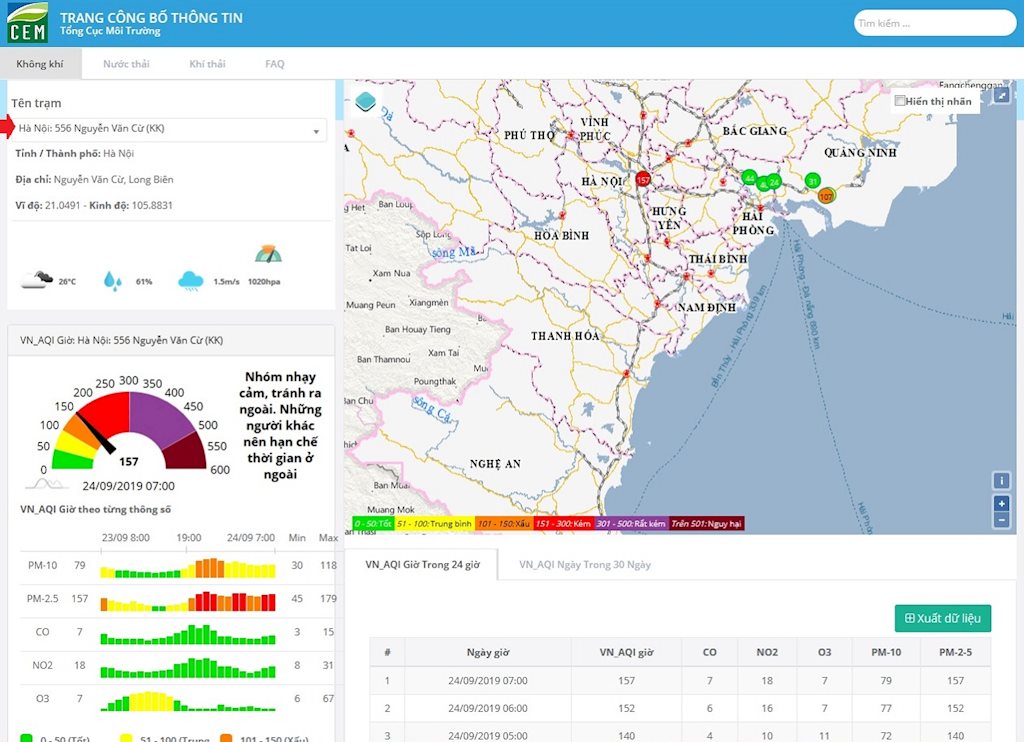Click the fullscreen map expand icon
The image size is (1024, 742).
click(1001, 95)
